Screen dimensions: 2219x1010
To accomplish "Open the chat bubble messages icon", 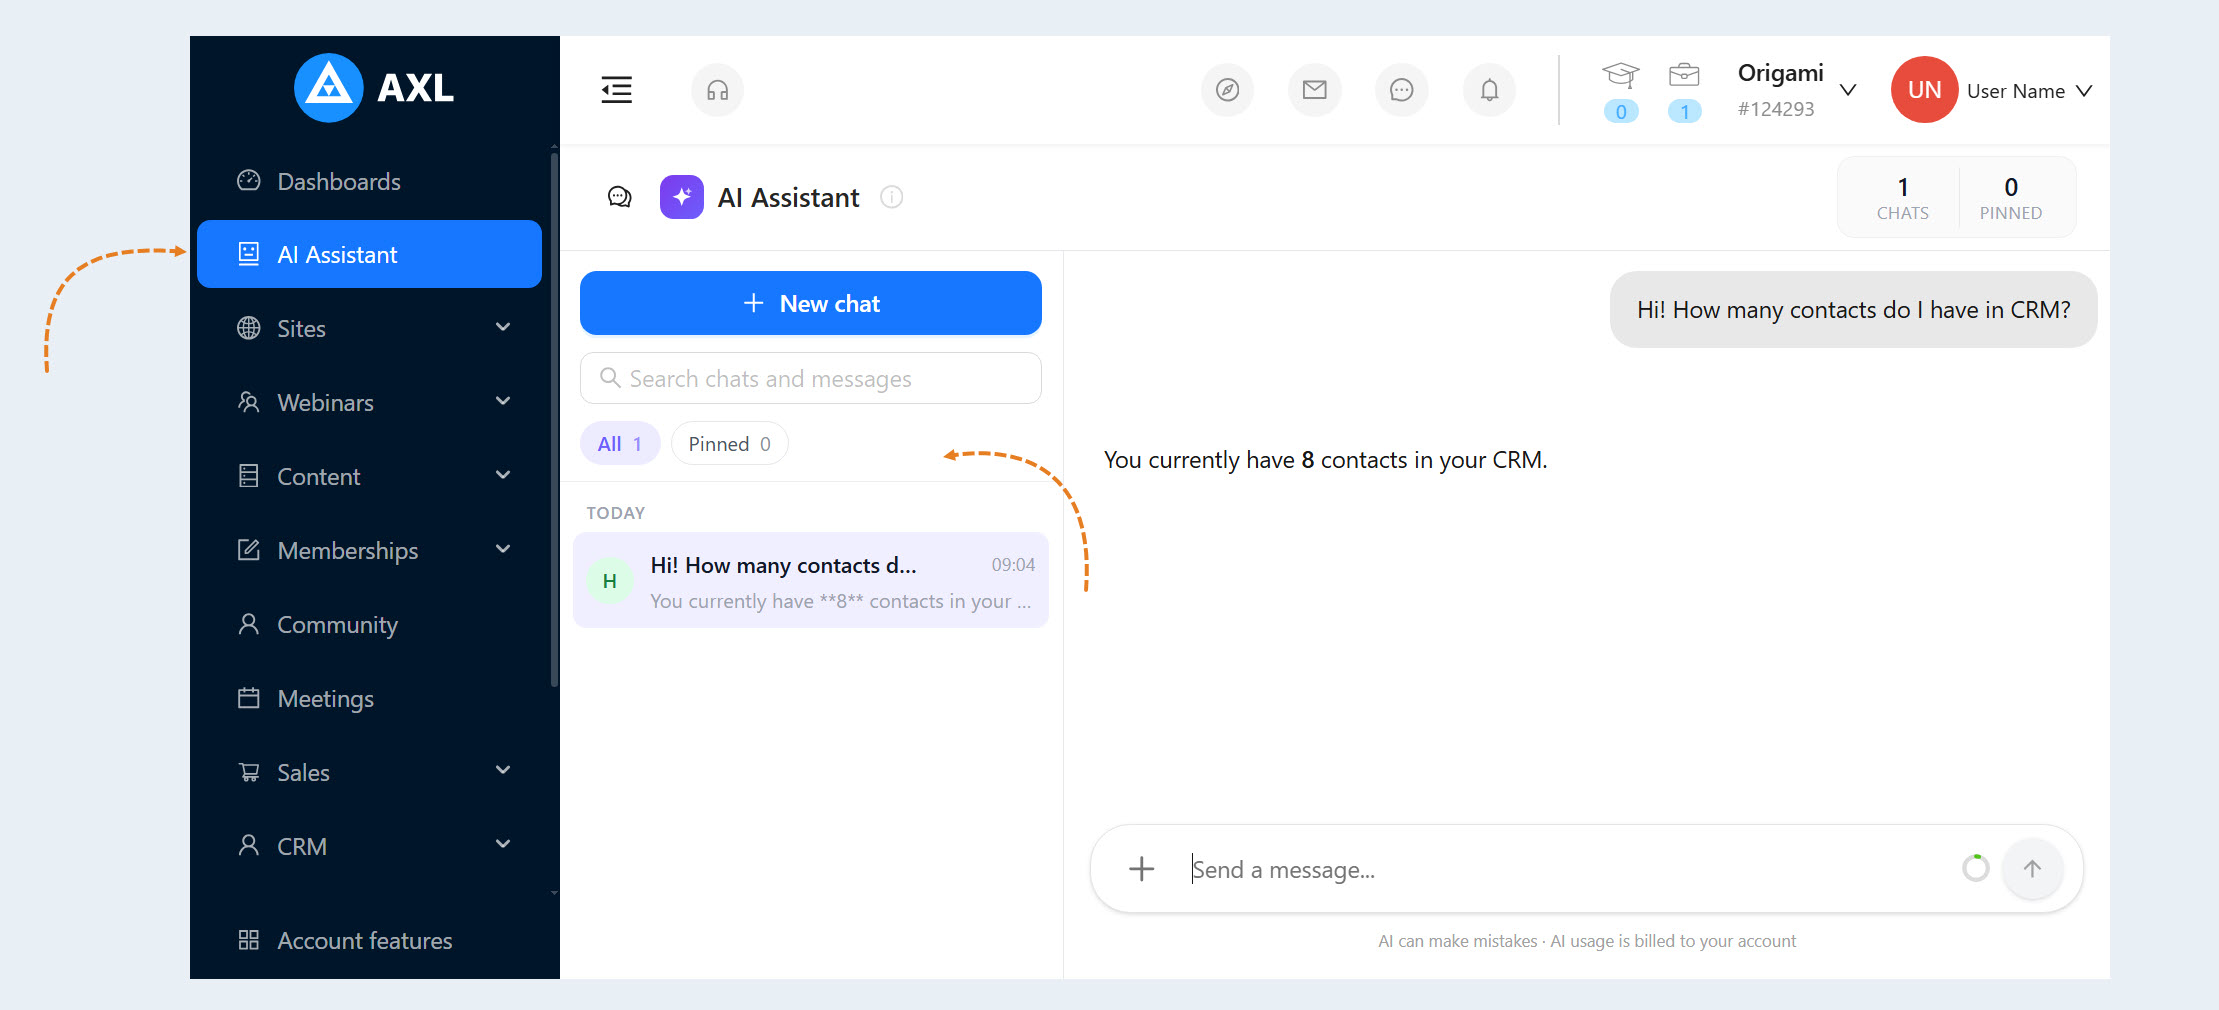I will click(x=1401, y=90).
